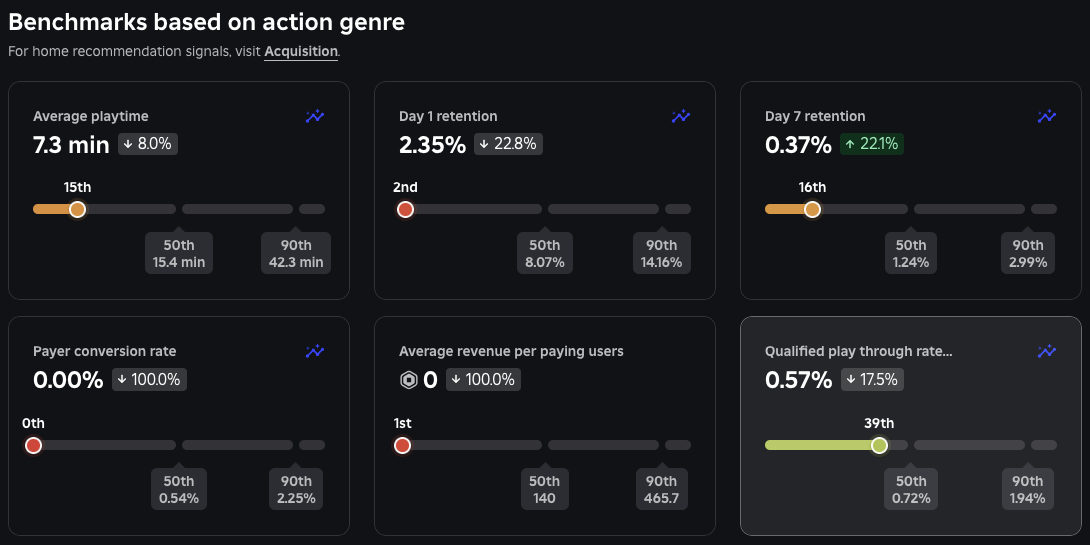Click the Average playtime 15th percentile marker

pos(77,209)
